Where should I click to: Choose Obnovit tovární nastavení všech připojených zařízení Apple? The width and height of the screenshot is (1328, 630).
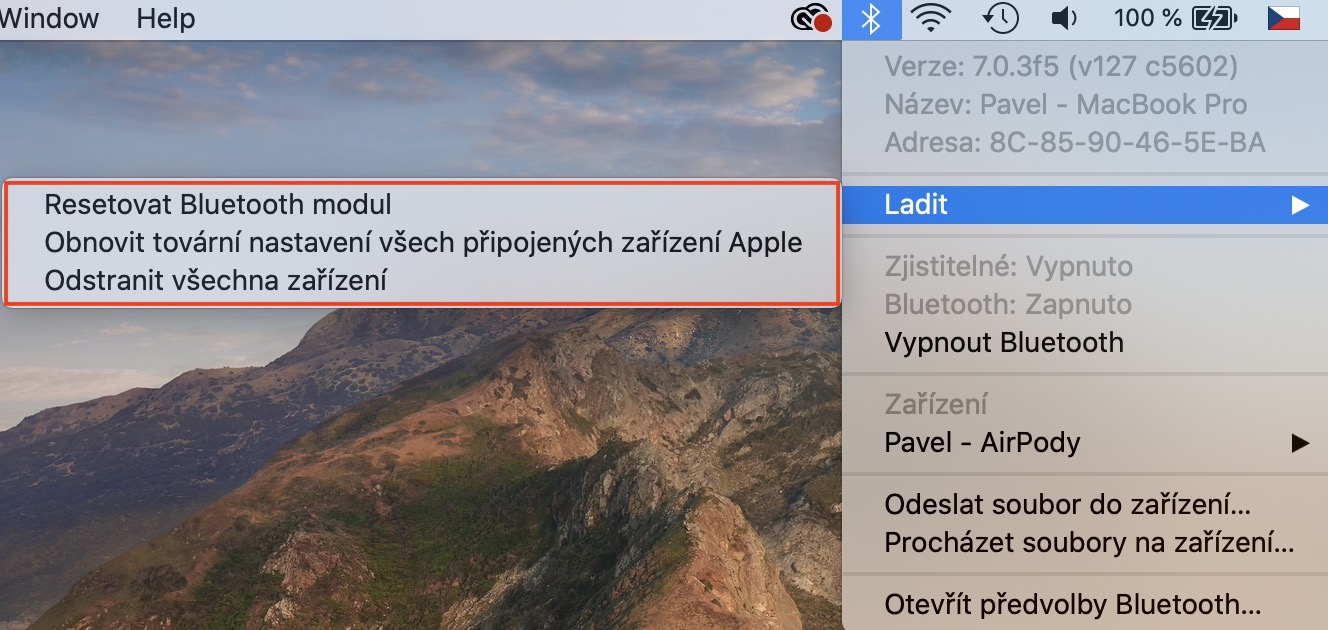423,243
